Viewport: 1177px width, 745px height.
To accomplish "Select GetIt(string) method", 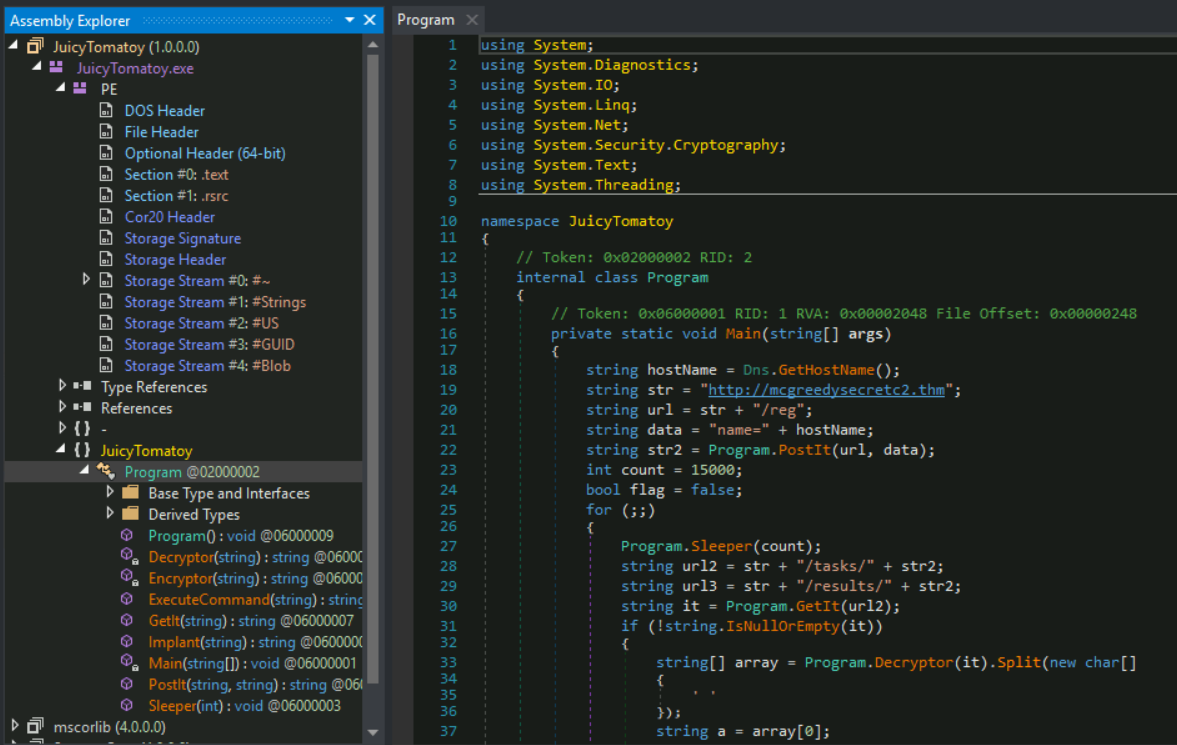I will 251,620.
